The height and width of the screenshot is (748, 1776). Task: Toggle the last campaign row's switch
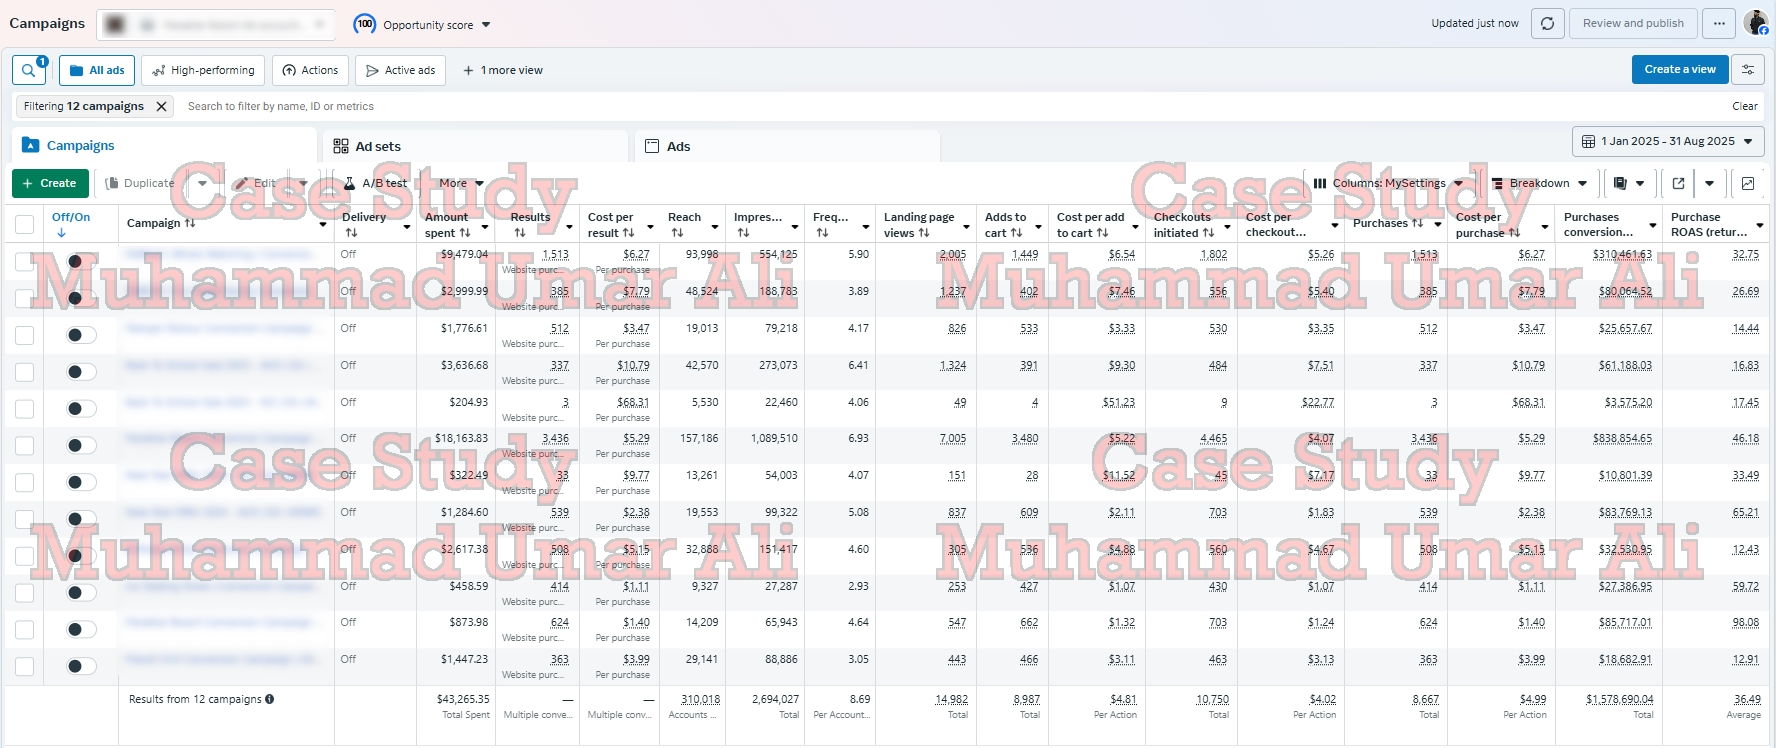[80, 666]
